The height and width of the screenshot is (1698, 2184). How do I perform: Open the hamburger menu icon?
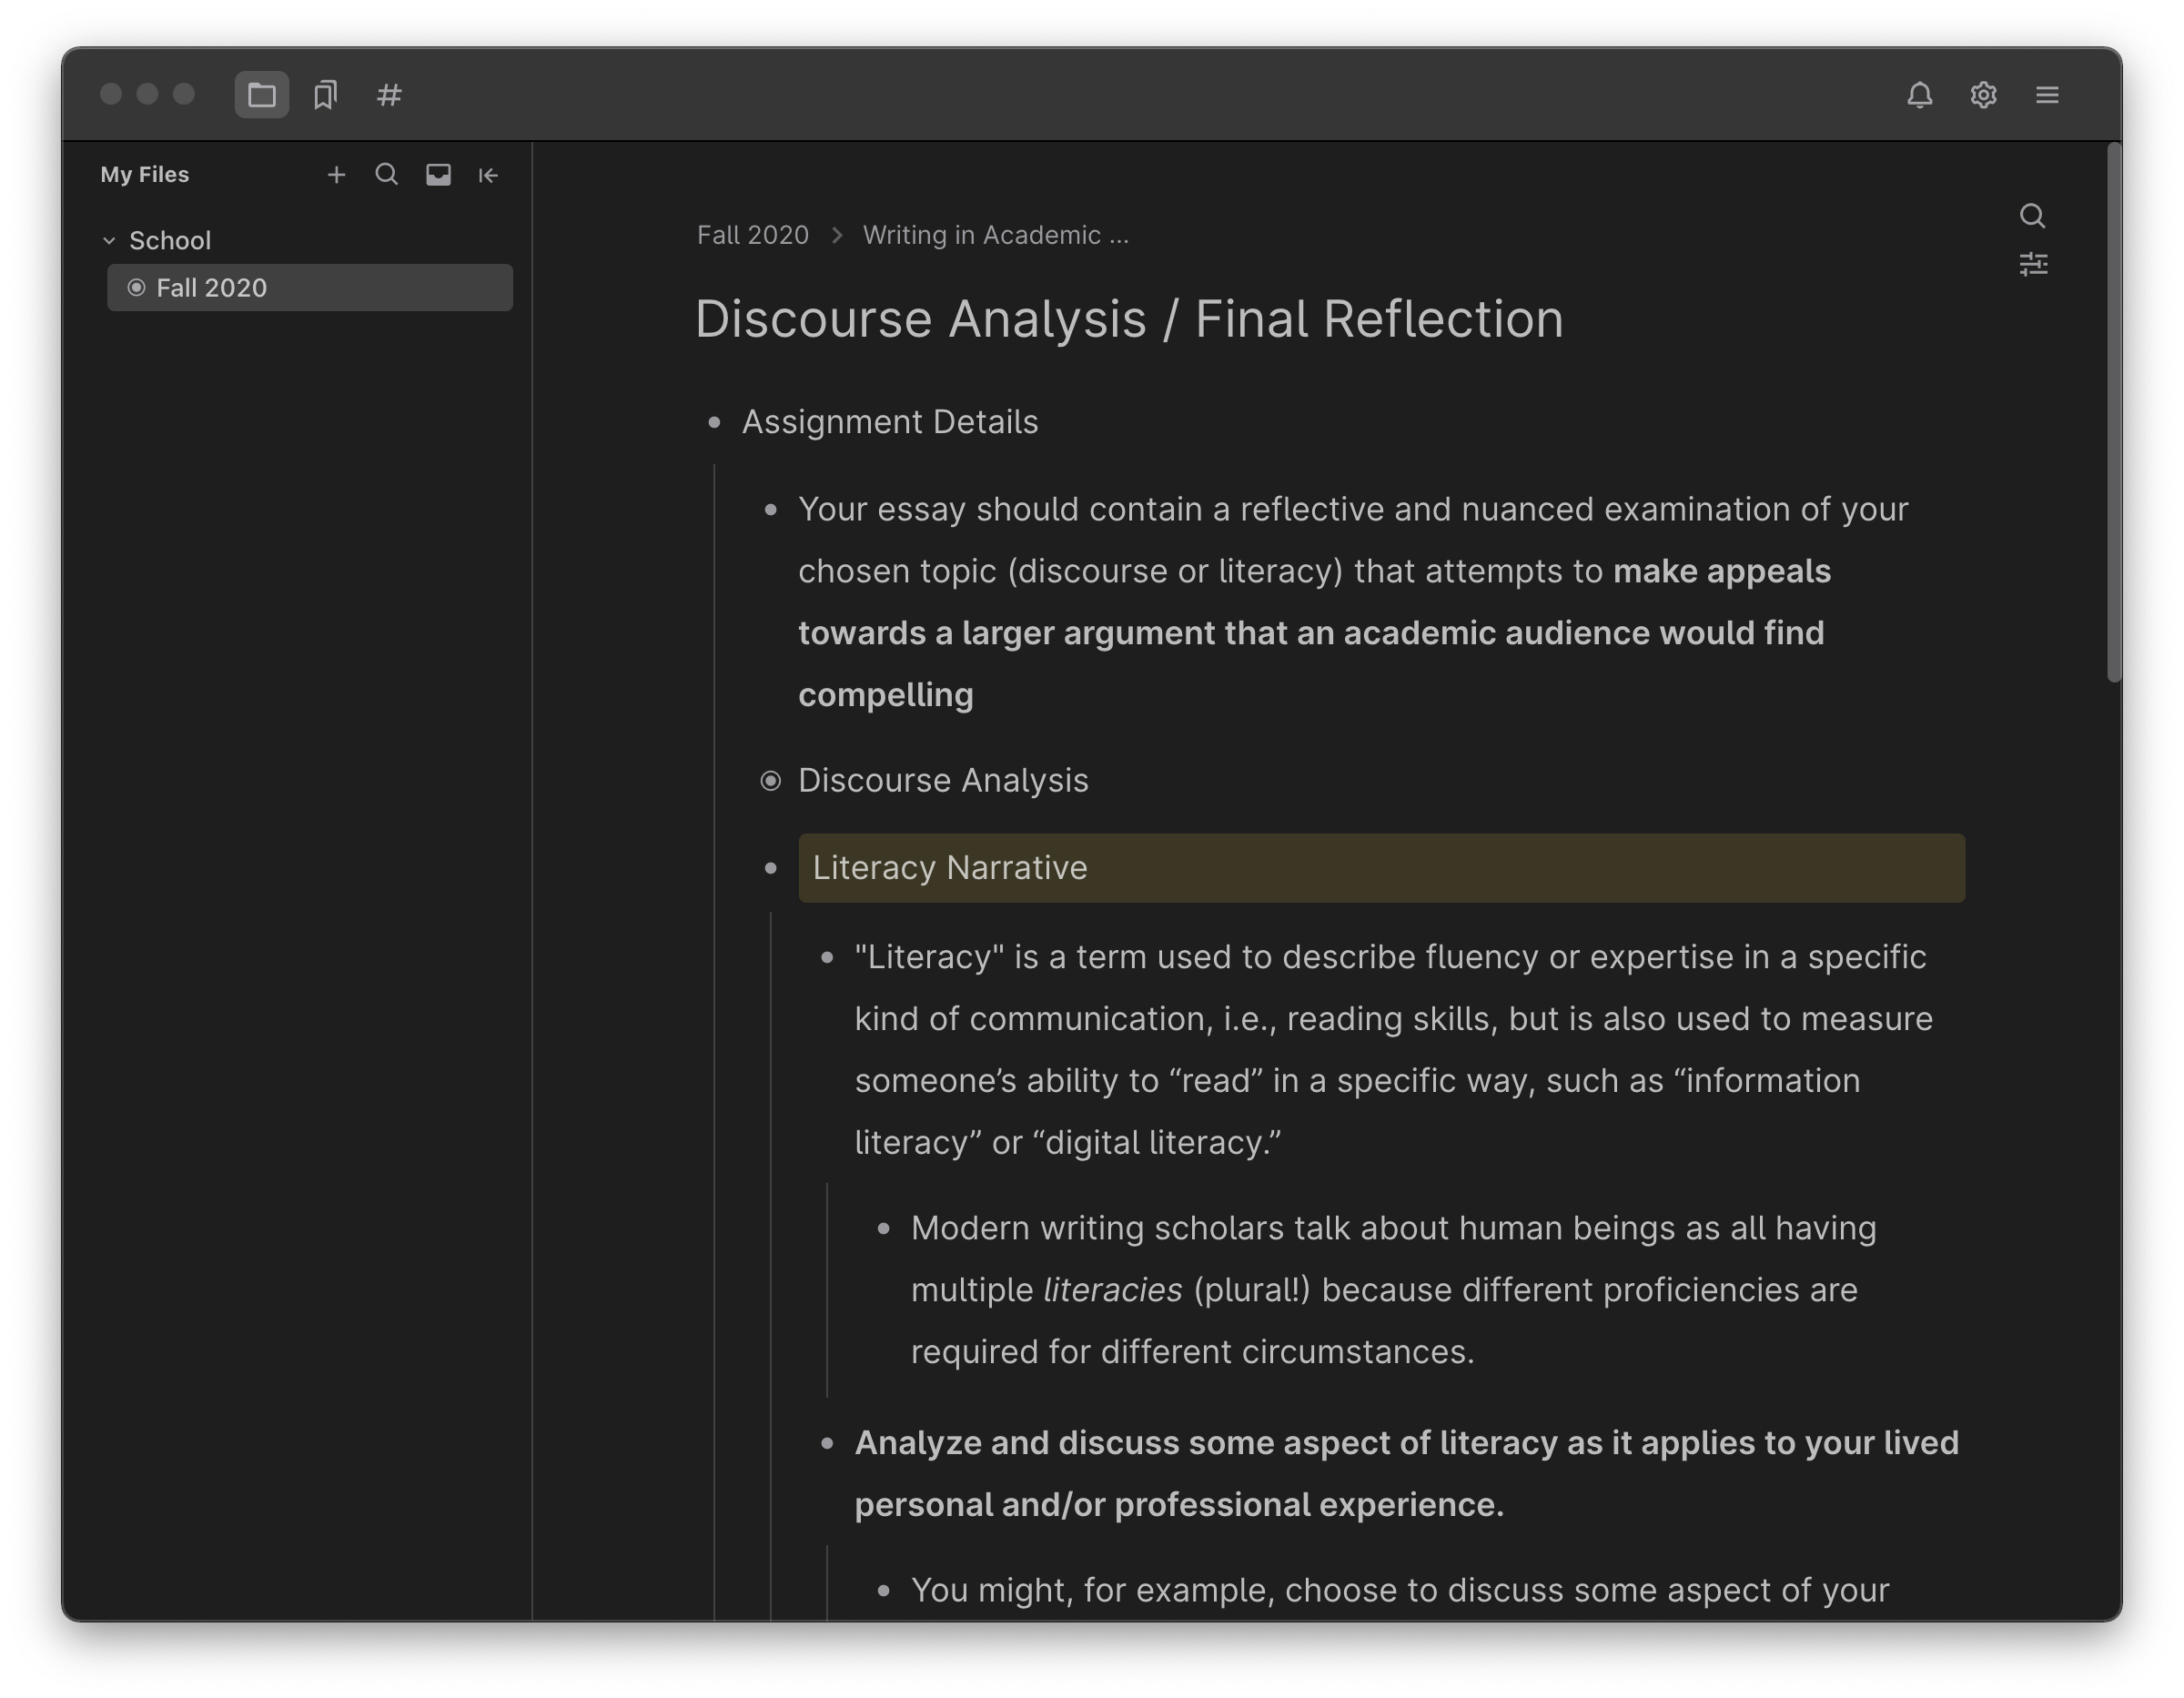click(x=2047, y=95)
